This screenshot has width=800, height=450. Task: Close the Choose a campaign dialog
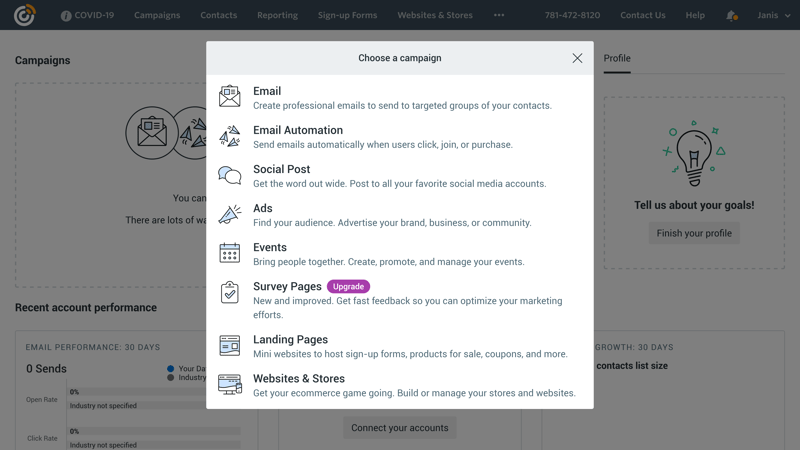coord(577,58)
